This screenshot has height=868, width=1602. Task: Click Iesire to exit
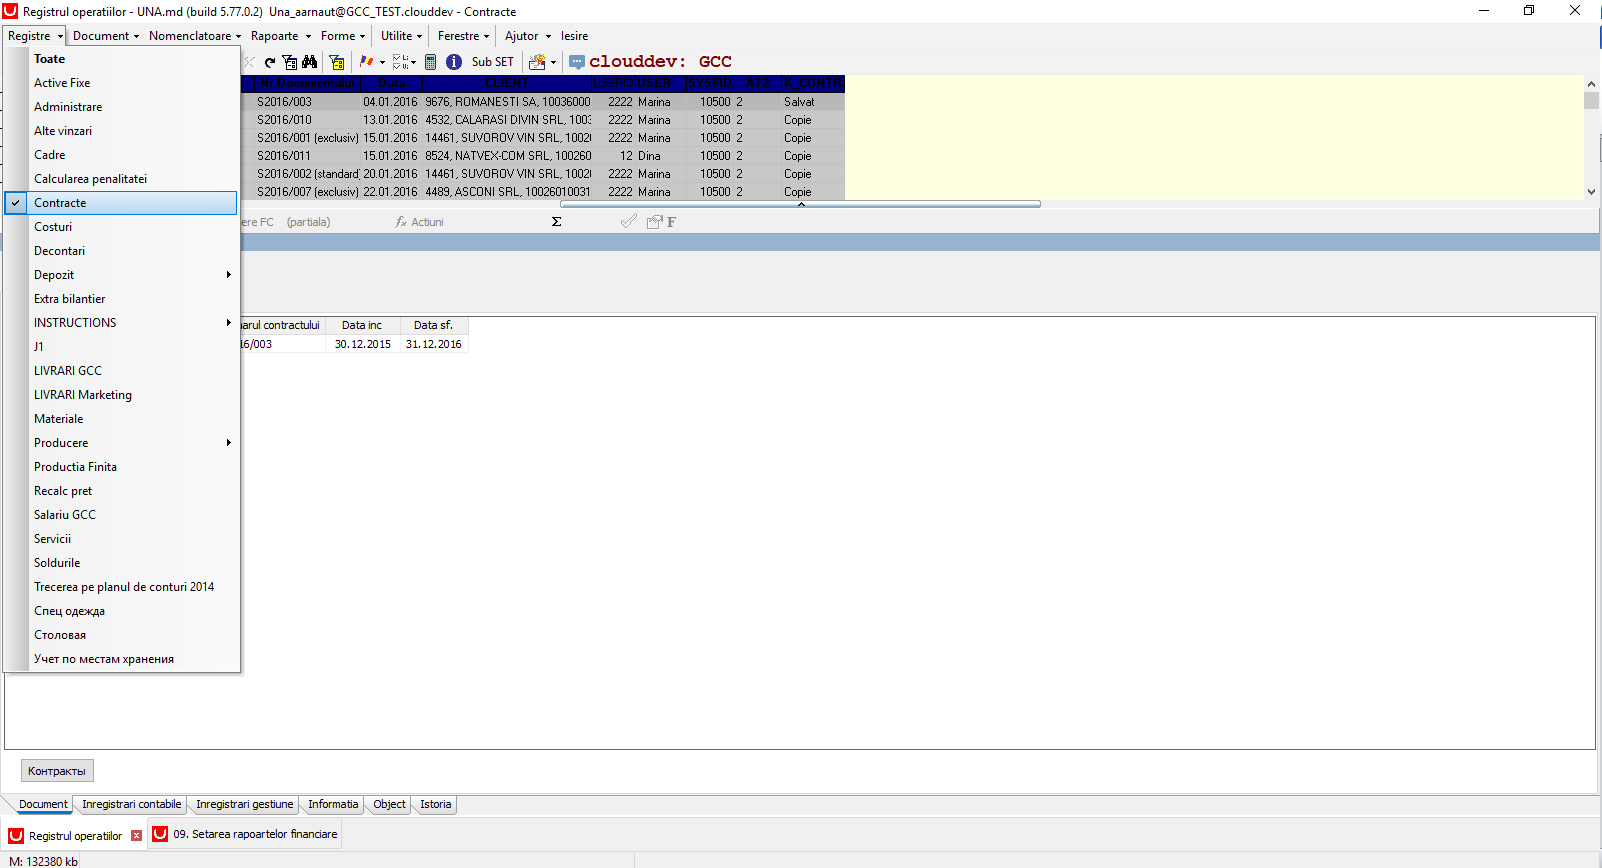pyautogui.click(x=574, y=36)
